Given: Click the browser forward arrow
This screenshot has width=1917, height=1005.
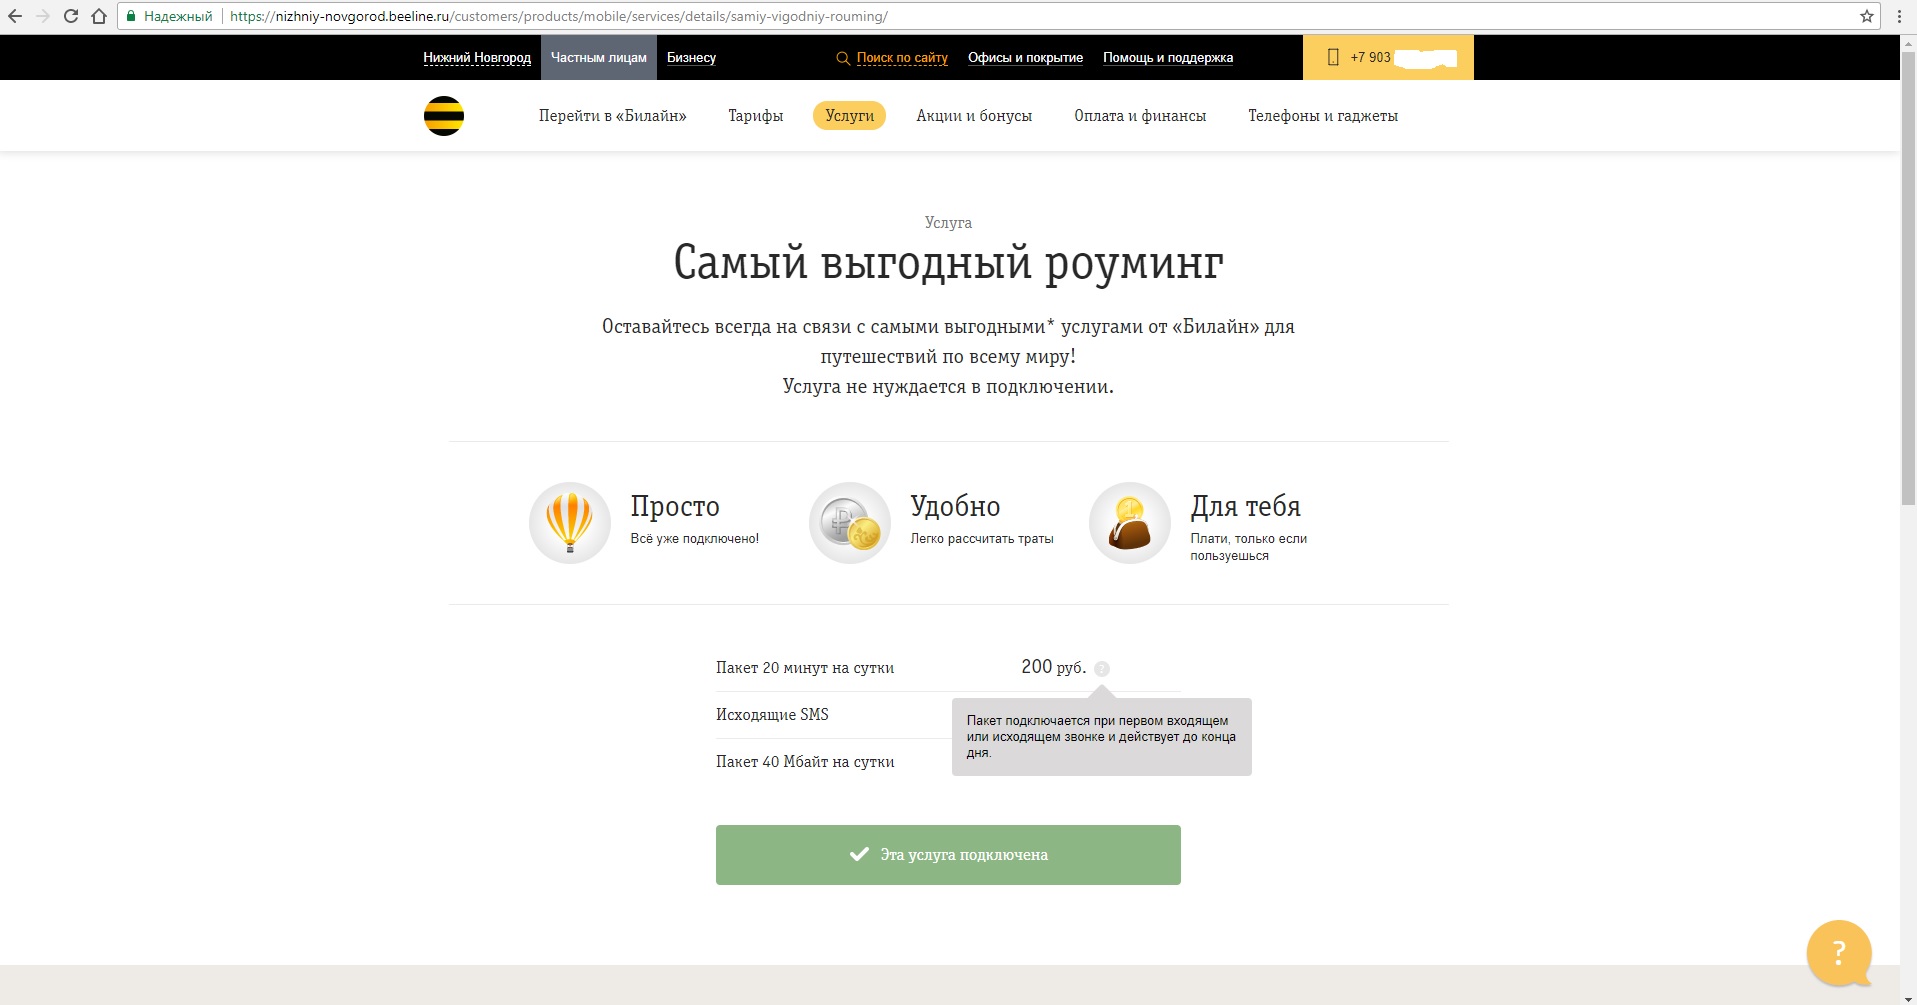Looking at the screenshot, I should click(x=43, y=16).
